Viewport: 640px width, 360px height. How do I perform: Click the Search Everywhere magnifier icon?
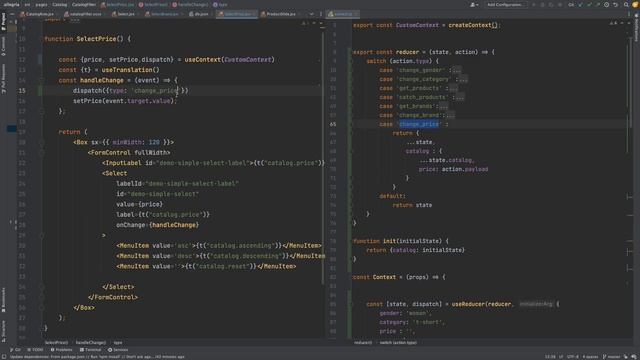click(626, 4)
